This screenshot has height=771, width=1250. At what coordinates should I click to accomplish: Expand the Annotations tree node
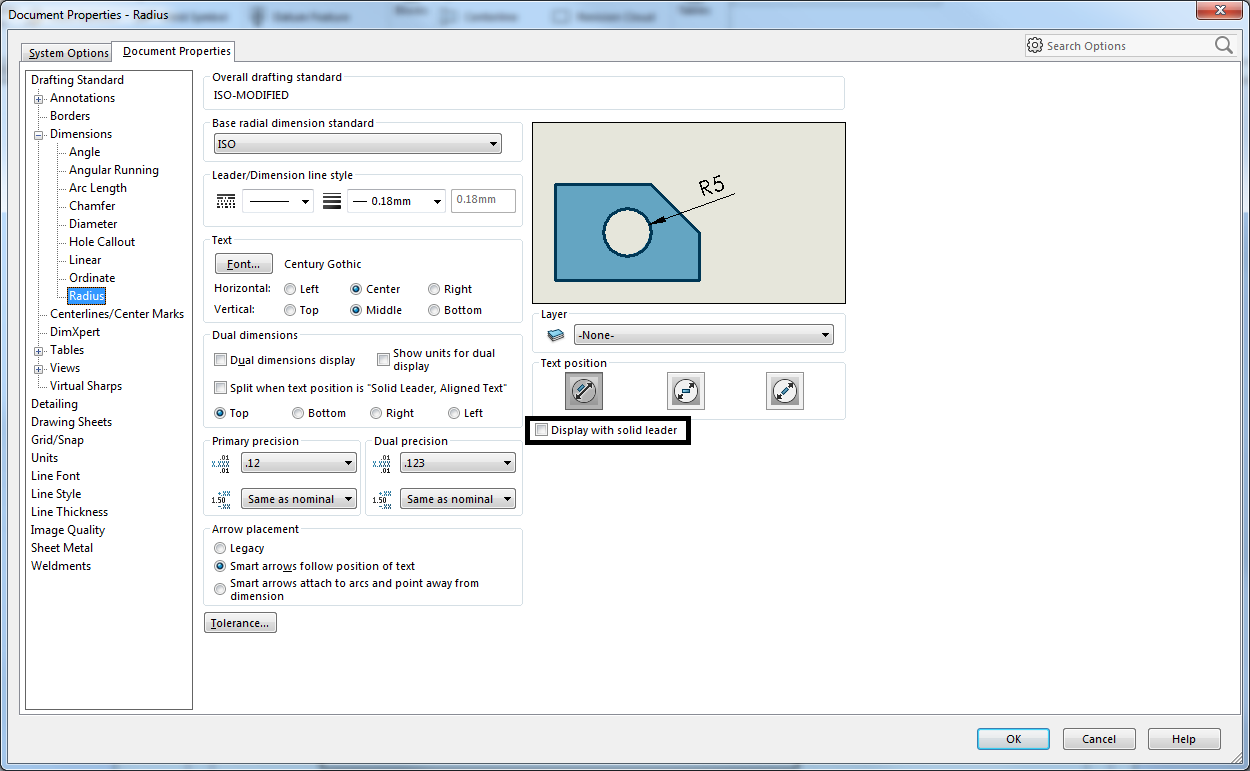pyautogui.click(x=39, y=98)
